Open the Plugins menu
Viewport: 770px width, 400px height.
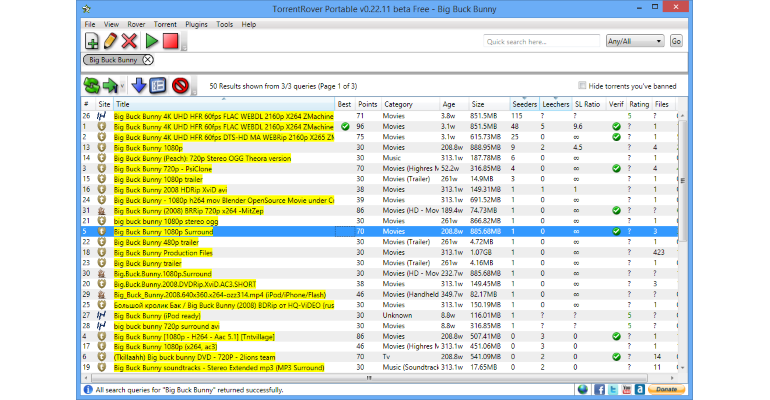click(x=196, y=24)
